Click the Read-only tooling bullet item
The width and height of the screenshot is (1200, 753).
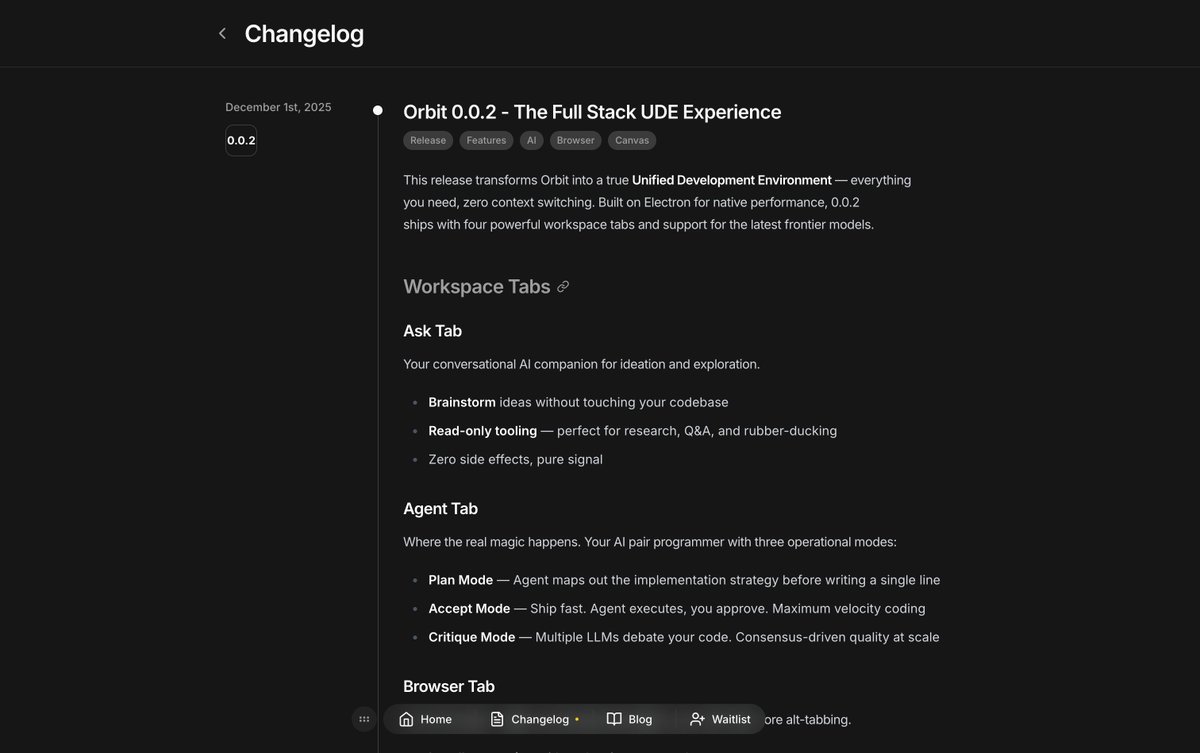tap(633, 431)
